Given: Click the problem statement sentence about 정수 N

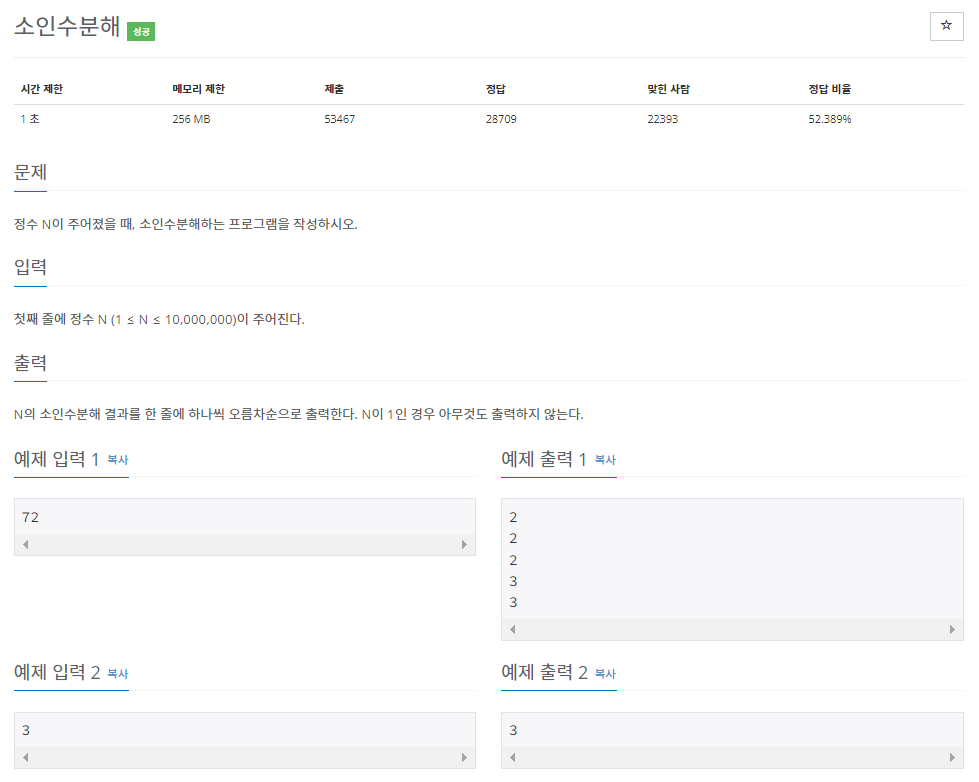Looking at the screenshot, I should (185, 224).
